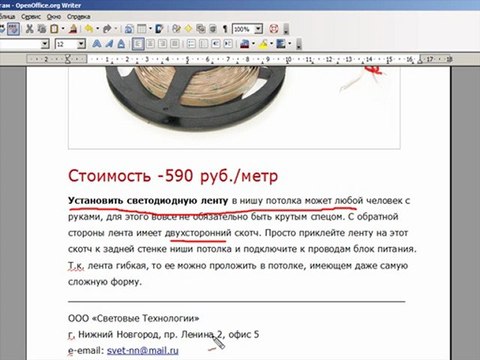Toggle AutoSpellcheck button
The width and height of the screenshot is (480, 360).
click(14, 29)
